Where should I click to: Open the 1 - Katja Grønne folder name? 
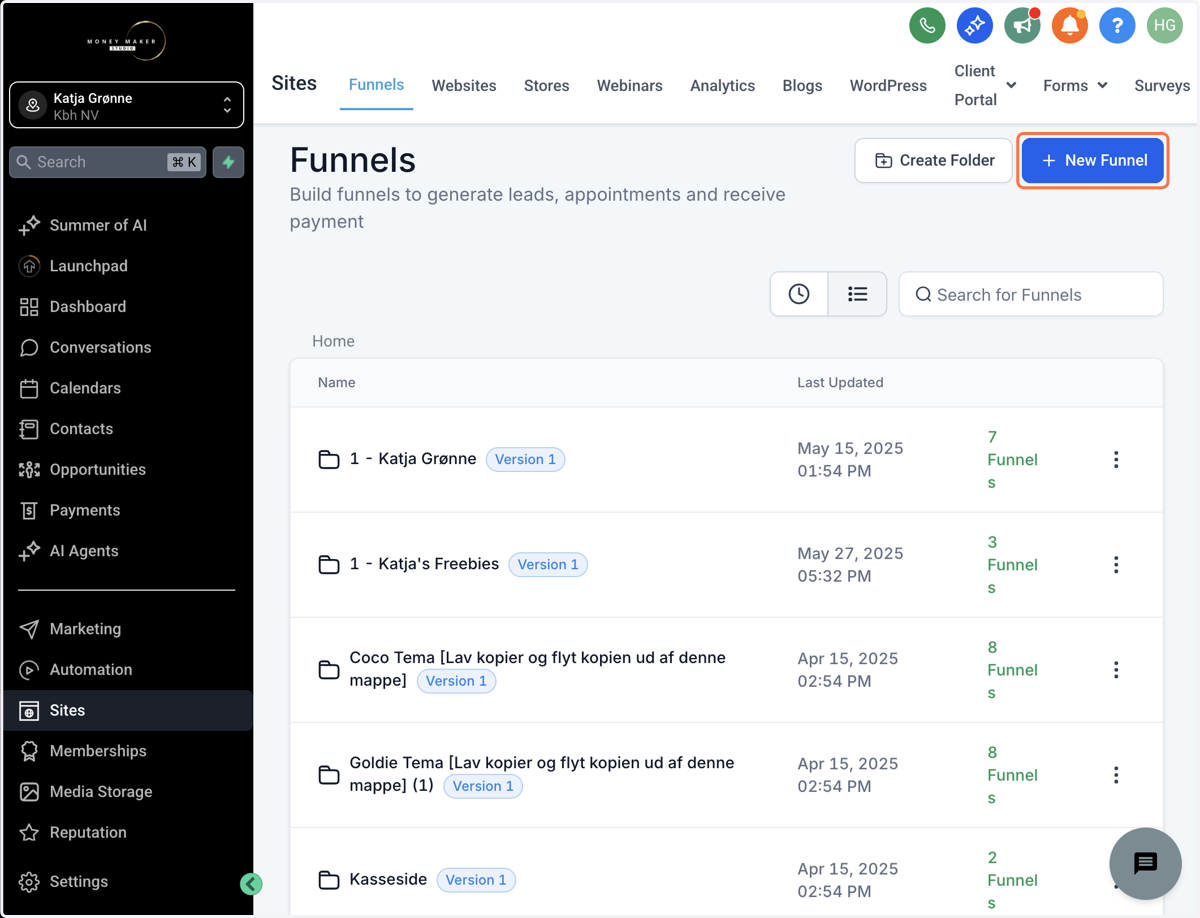click(x=413, y=459)
